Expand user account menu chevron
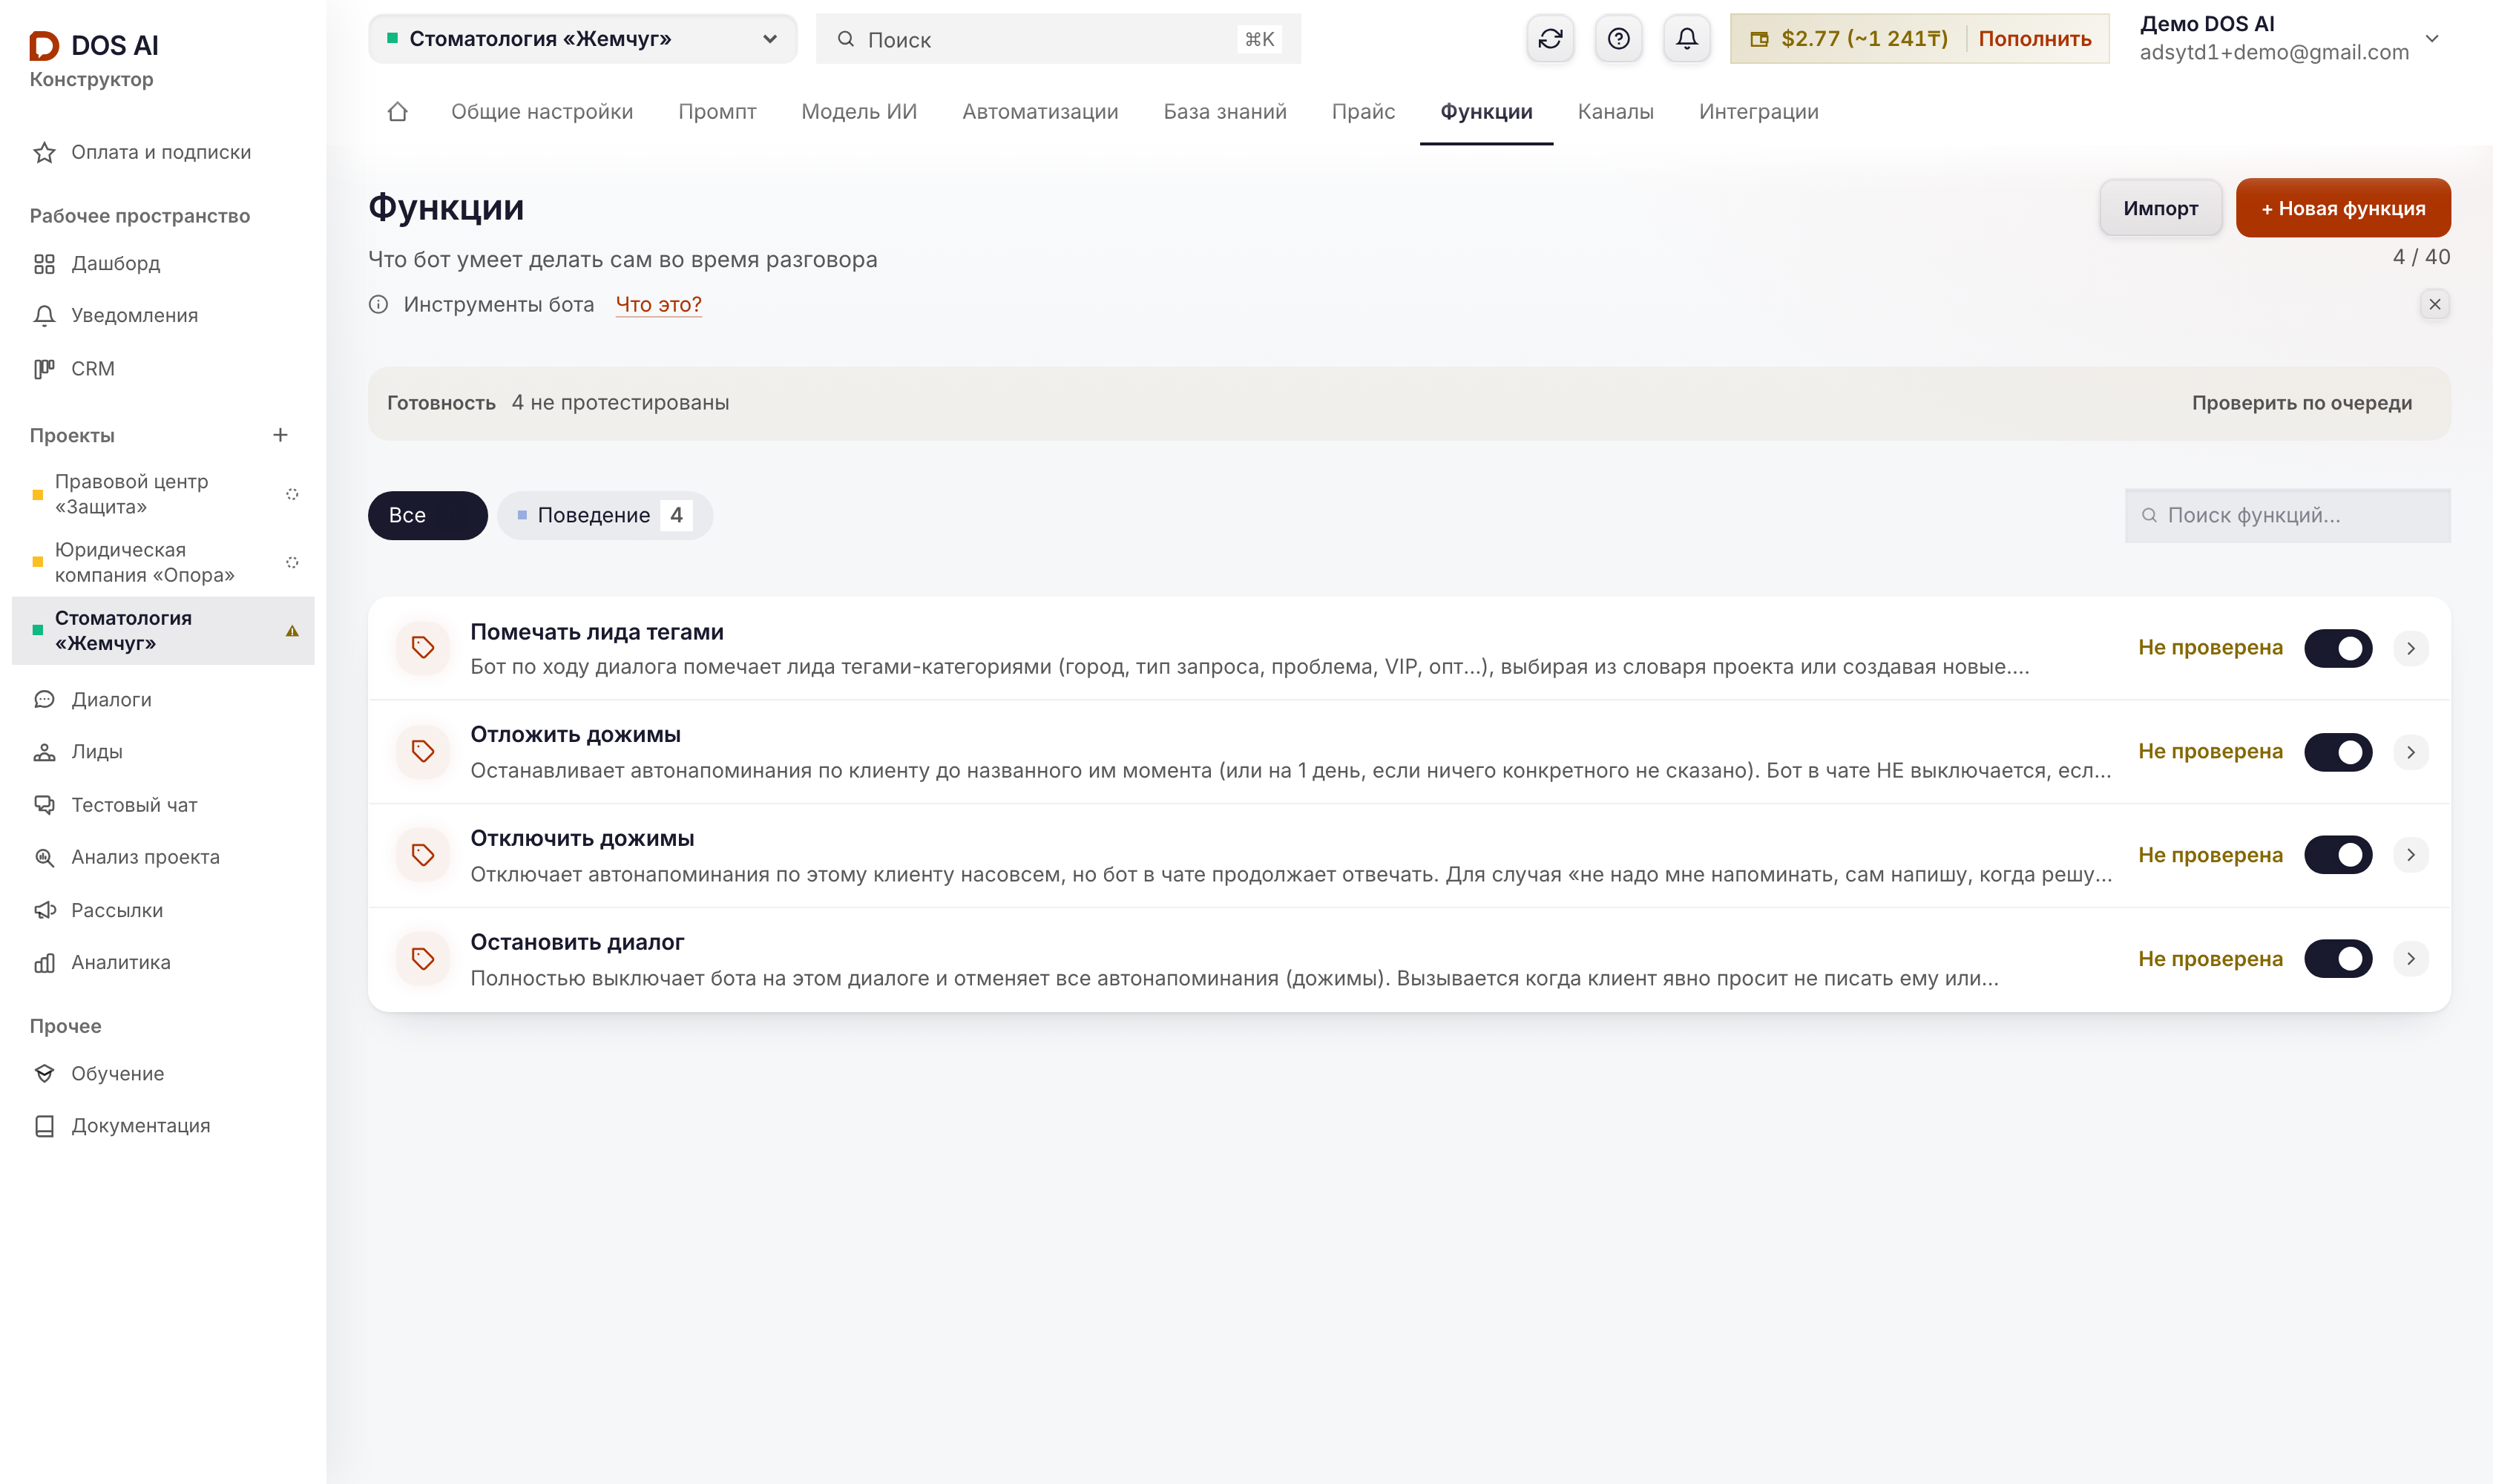Viewport: 2493px width, 1484px height. [2432, 39]
